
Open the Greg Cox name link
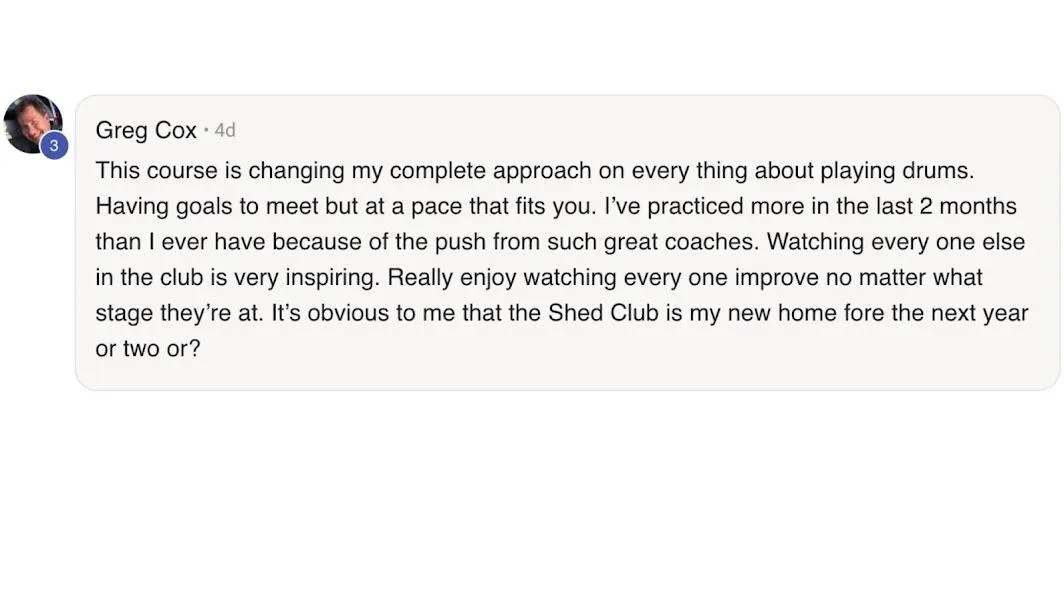(x=146, y=130)
